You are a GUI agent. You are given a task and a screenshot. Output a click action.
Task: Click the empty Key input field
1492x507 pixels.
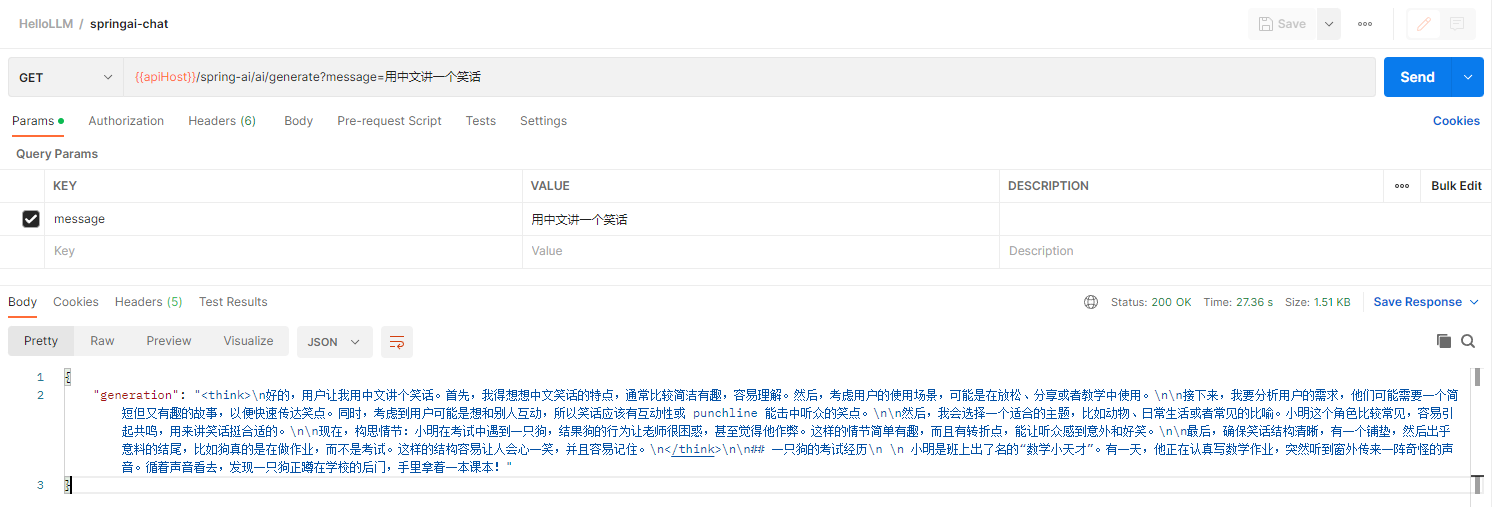coord(285,251)
